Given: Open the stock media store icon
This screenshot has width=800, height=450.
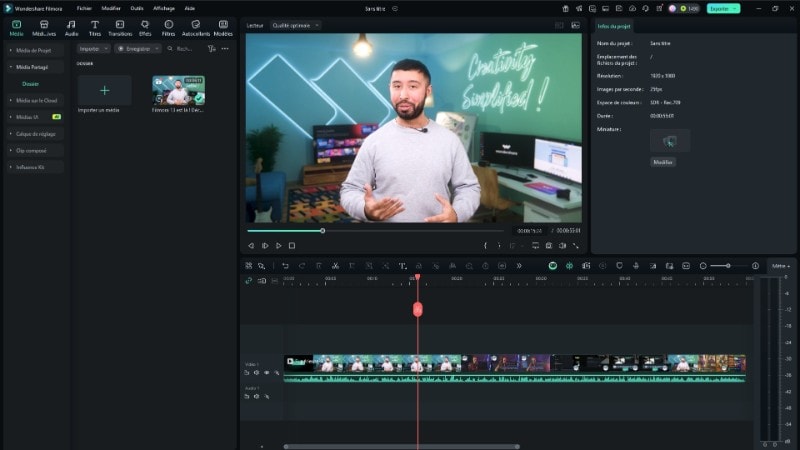Looking at the screenshot, I should [x=44, y=28].
